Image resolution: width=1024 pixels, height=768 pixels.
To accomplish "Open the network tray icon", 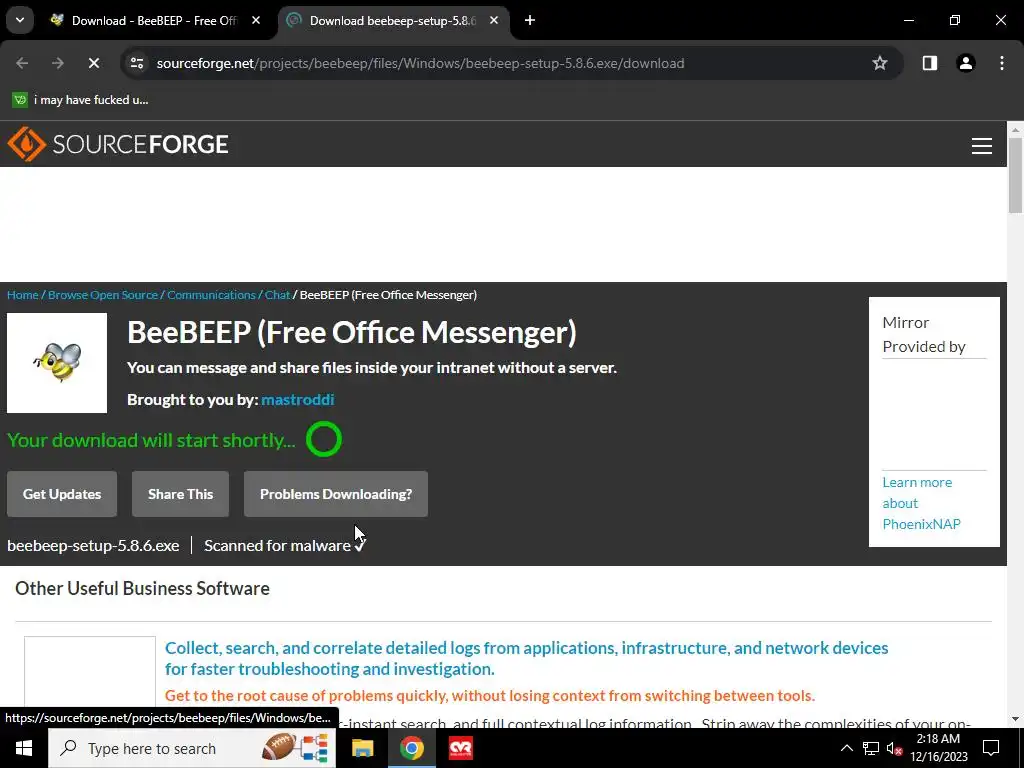I will [x=871, y=748].
